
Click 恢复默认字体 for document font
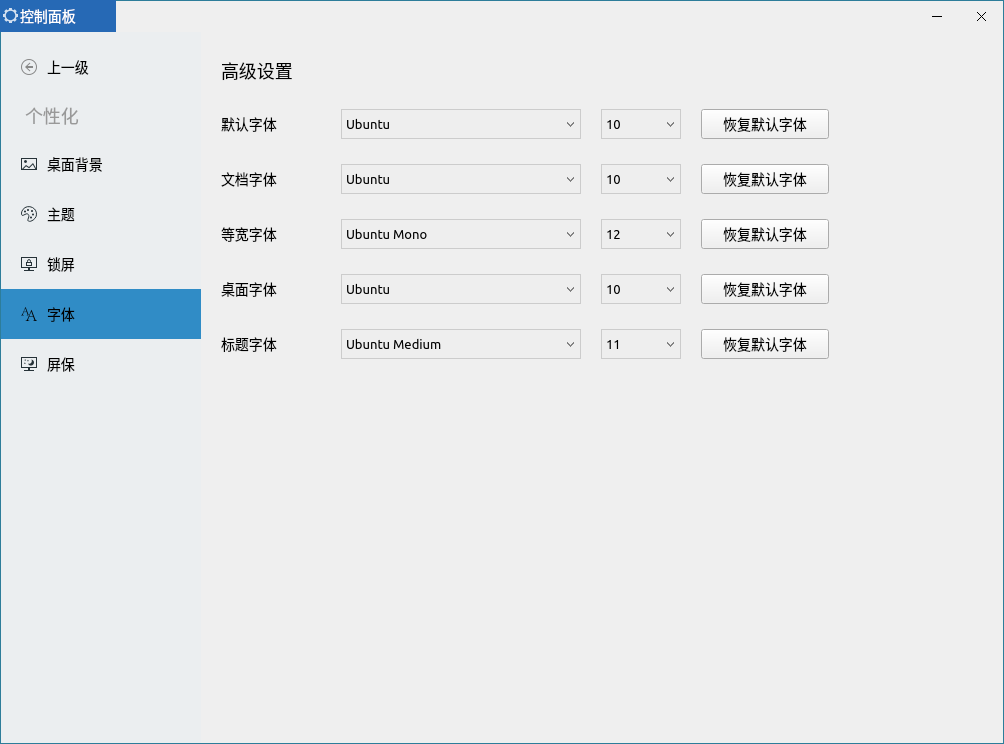pos(764,179)
